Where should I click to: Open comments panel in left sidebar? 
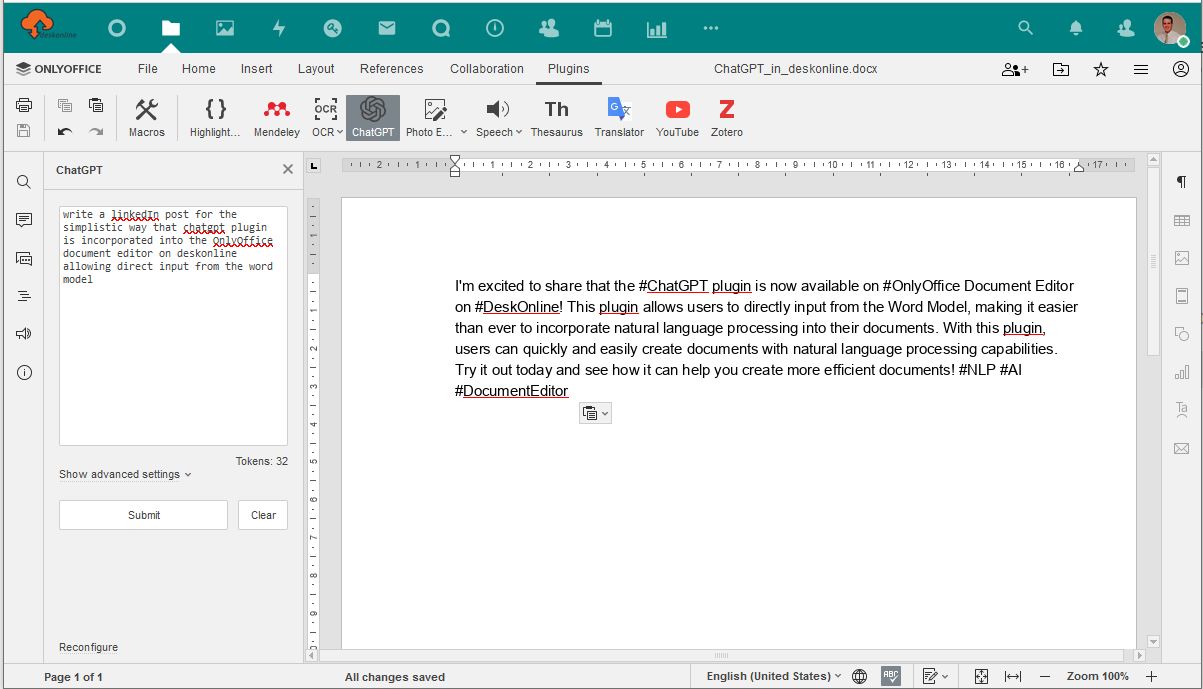pyautogui.click(x=24, y=219)
